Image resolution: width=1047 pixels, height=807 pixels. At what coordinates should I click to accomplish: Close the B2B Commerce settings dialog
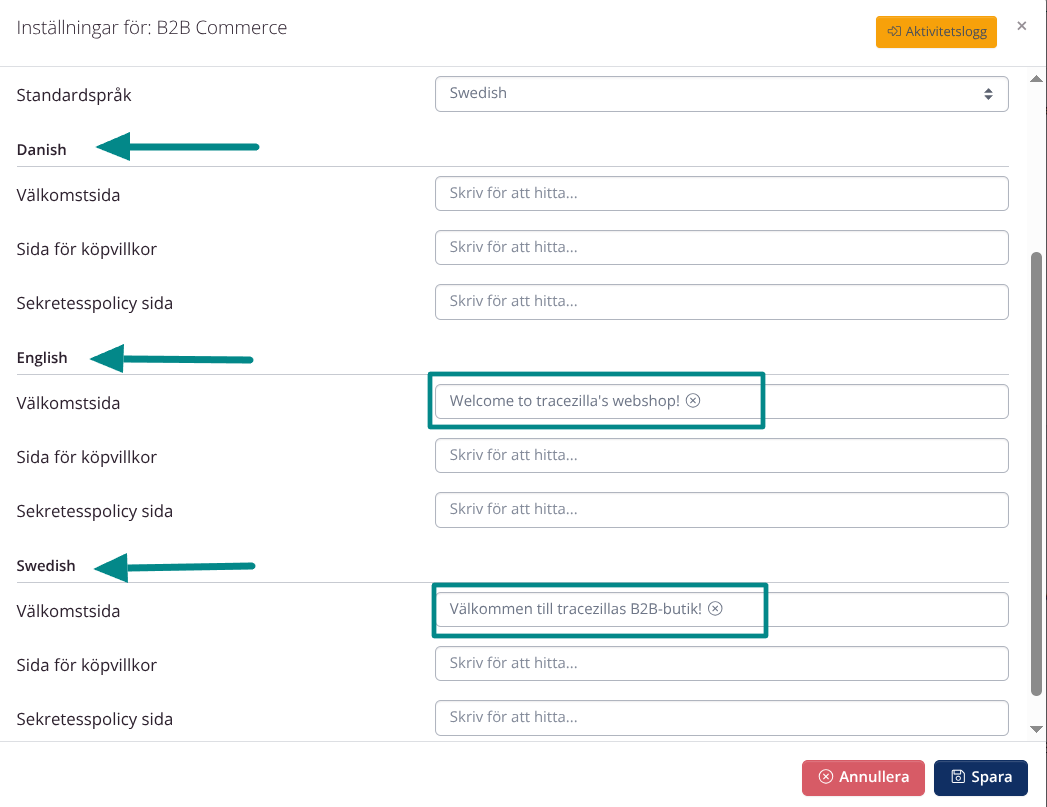tap(1021, 26)
